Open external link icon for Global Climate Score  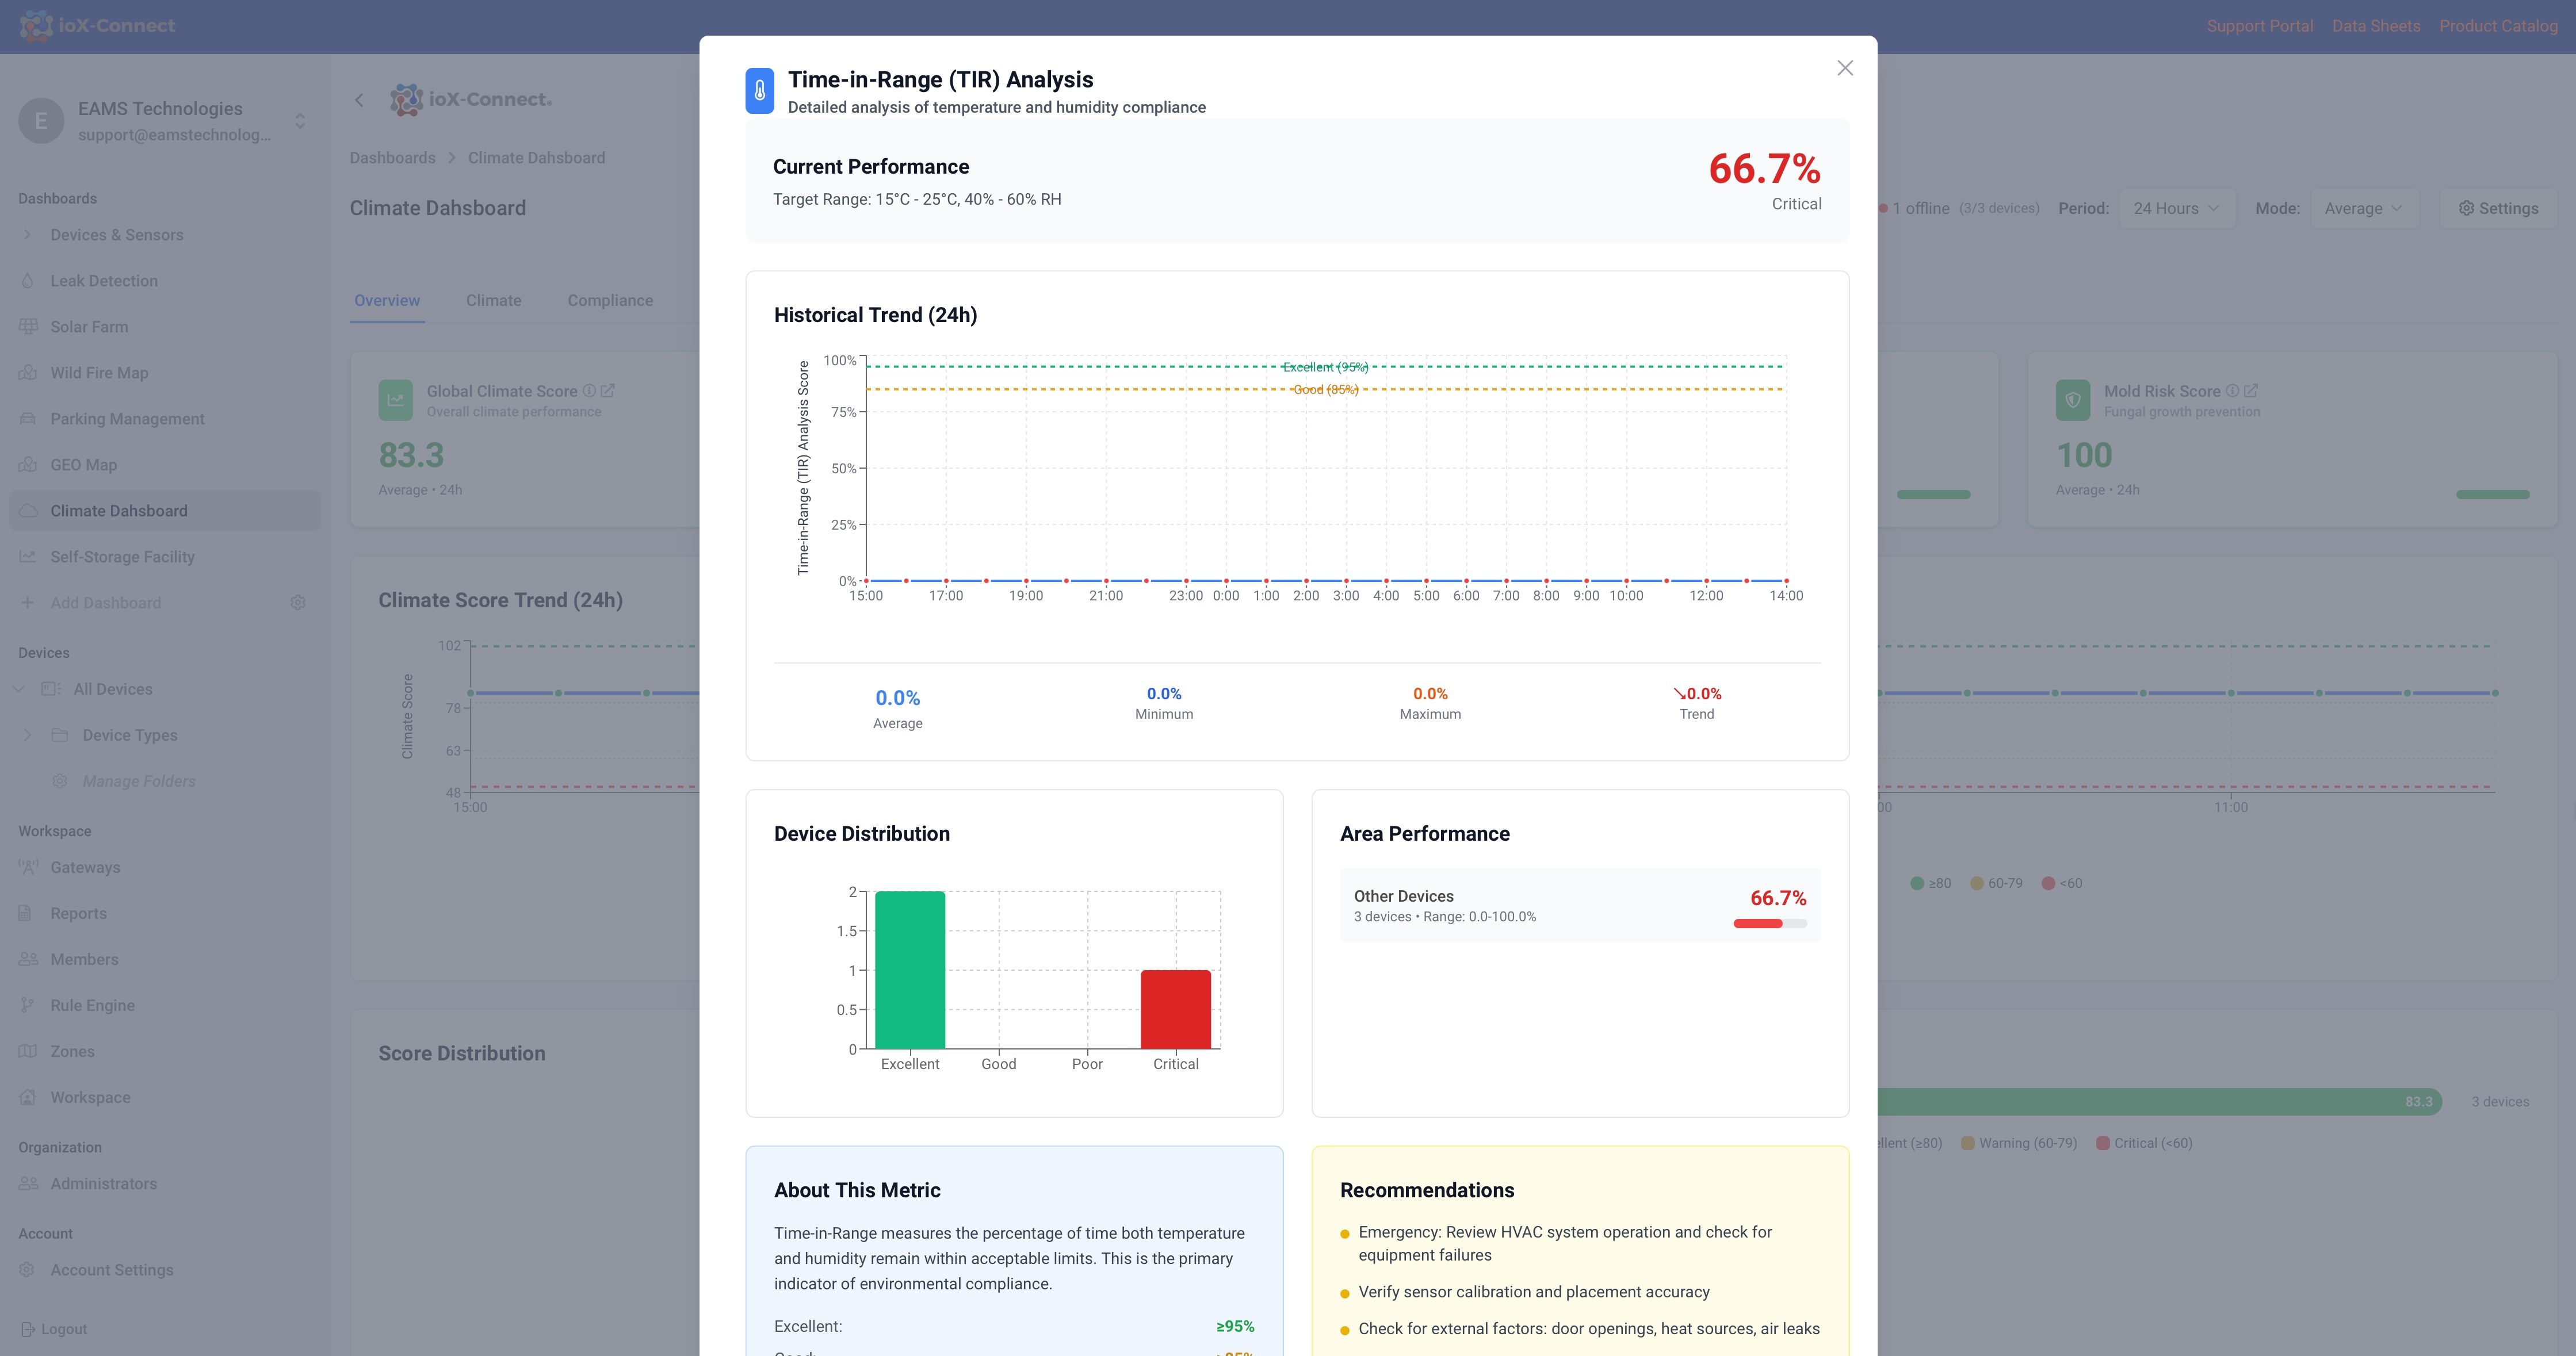608,391
